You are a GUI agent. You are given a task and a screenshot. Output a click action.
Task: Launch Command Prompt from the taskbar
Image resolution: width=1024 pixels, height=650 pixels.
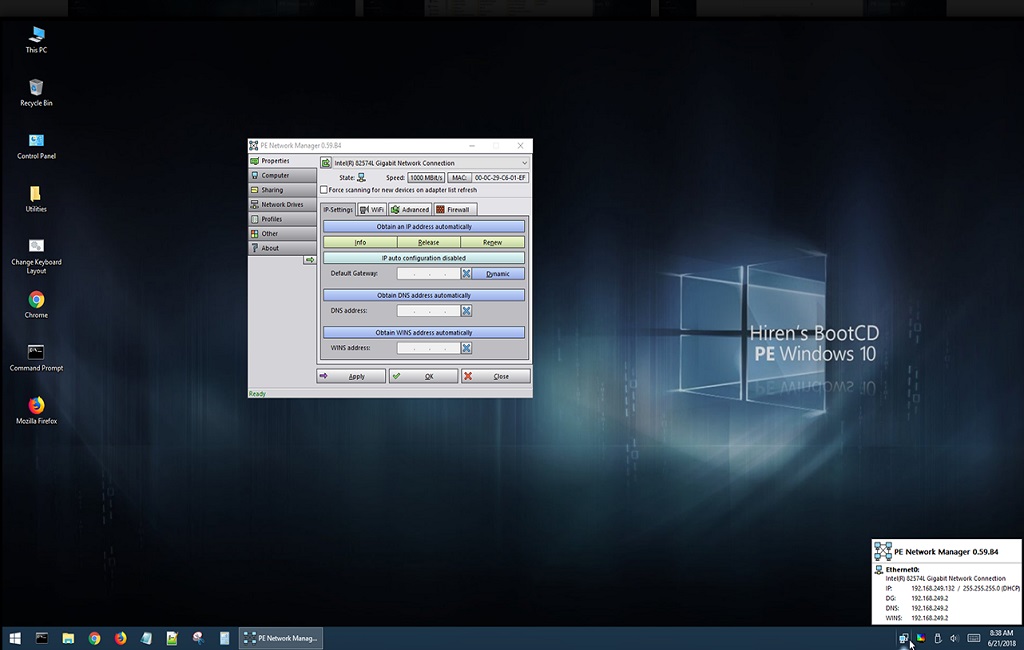42,638
